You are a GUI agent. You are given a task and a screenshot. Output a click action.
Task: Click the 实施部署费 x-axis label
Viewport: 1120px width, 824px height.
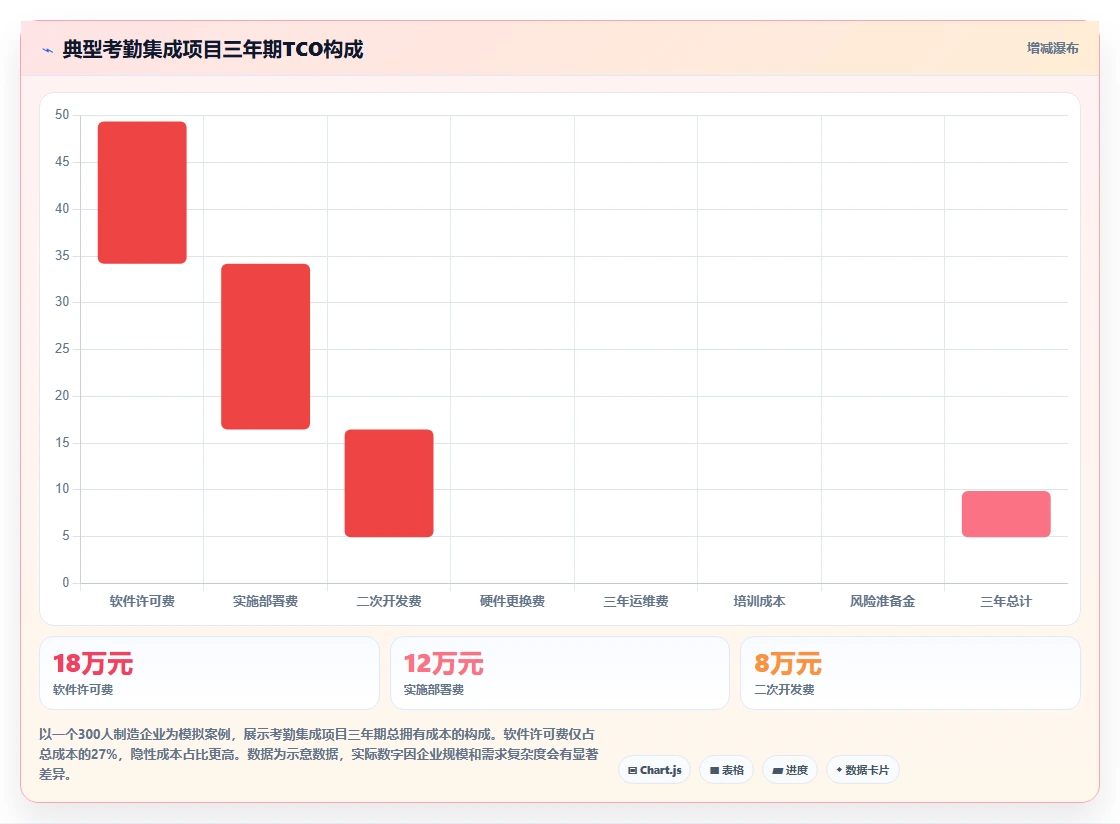click(266, 601)
